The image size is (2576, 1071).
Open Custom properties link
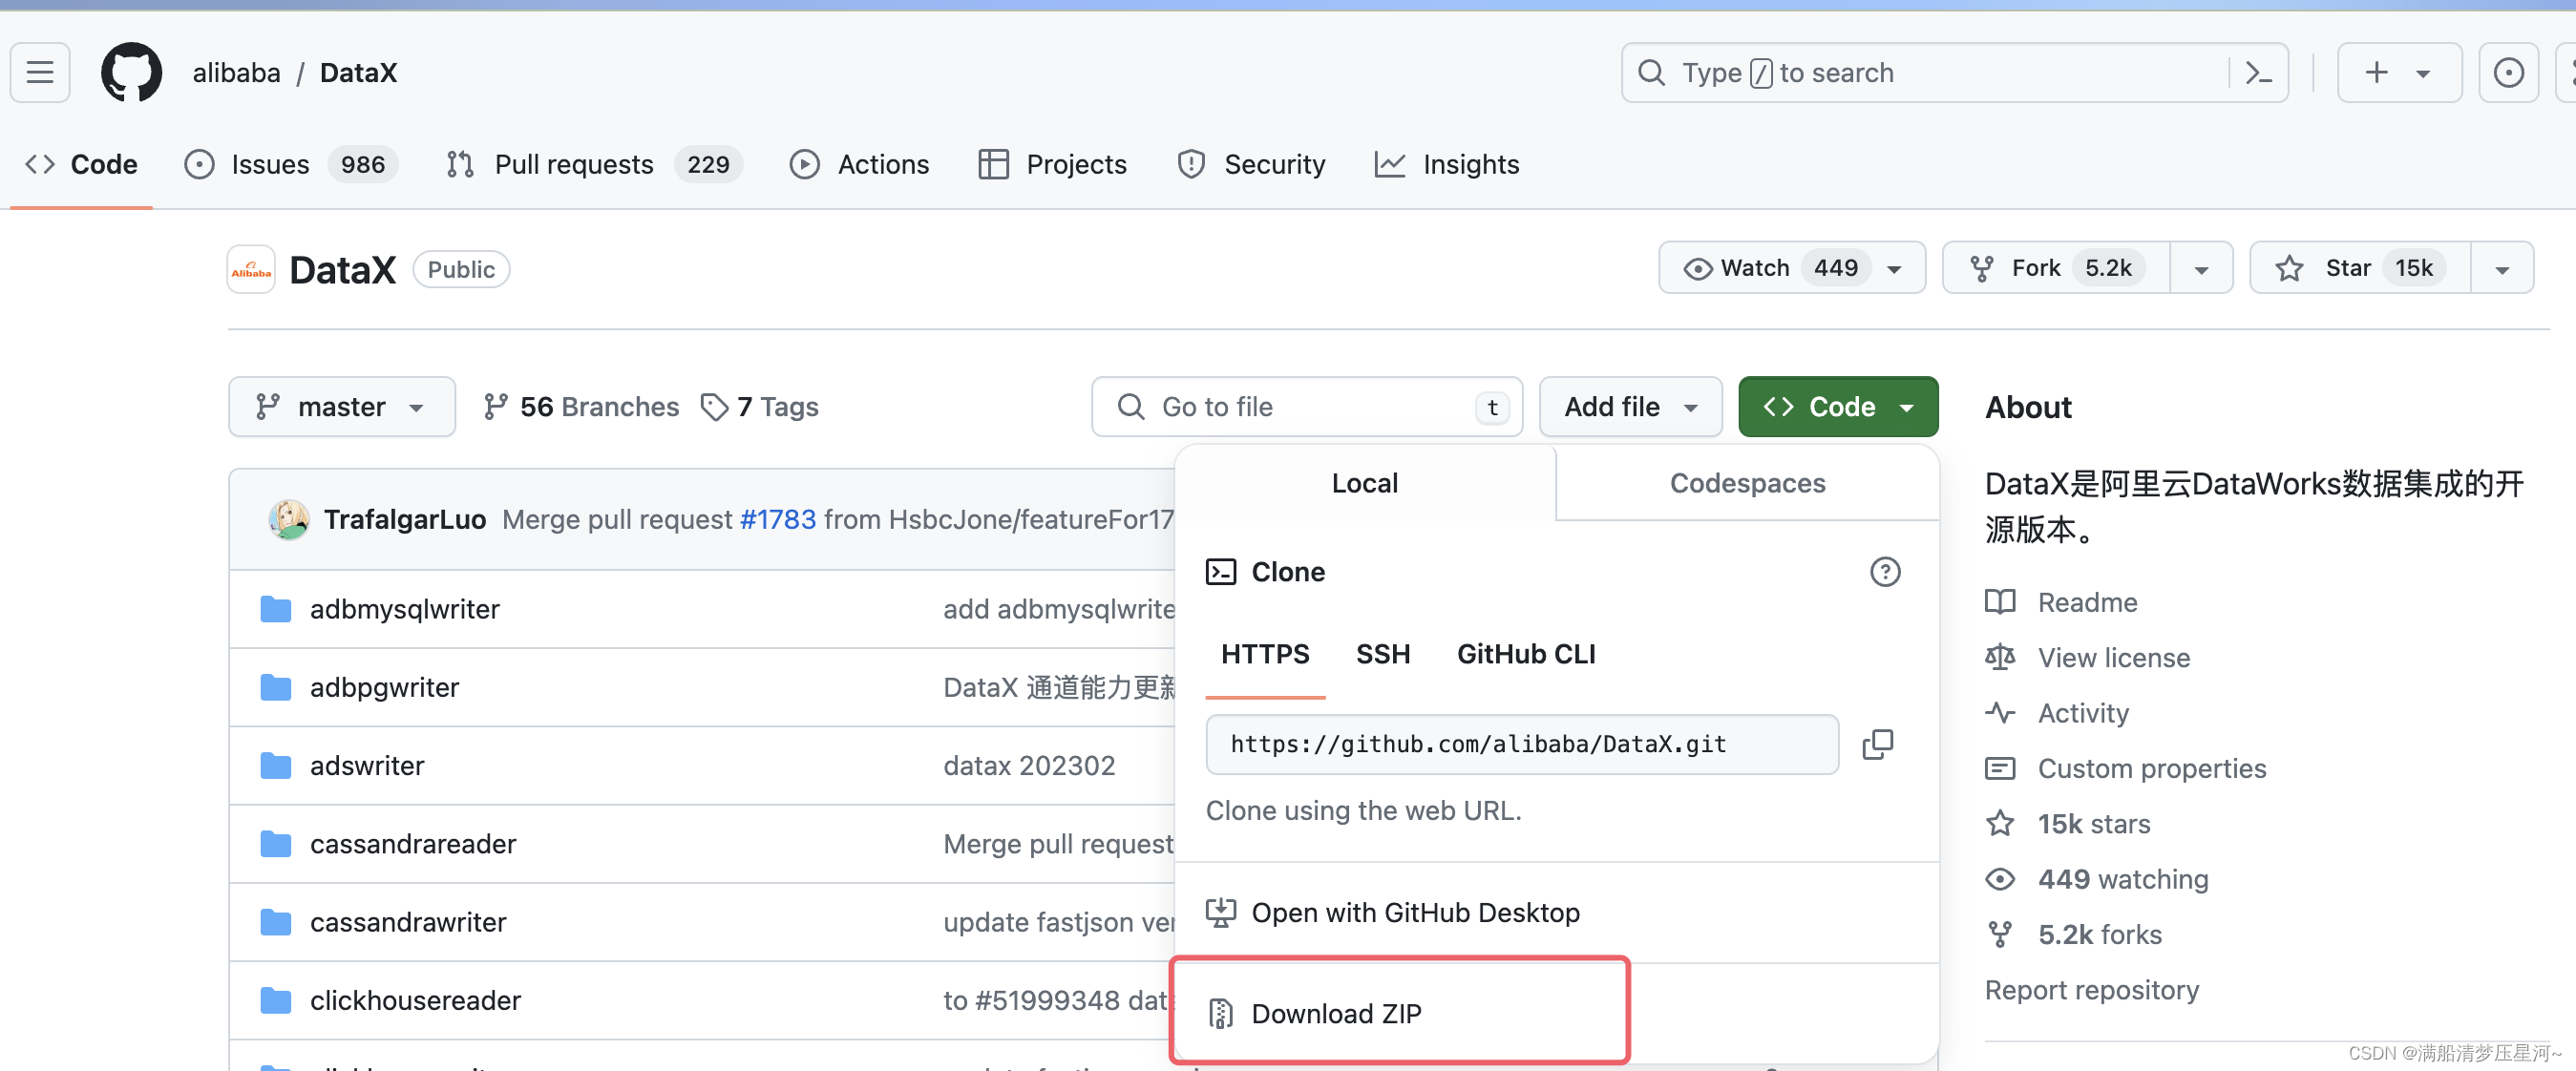(x=2151, y=768)
